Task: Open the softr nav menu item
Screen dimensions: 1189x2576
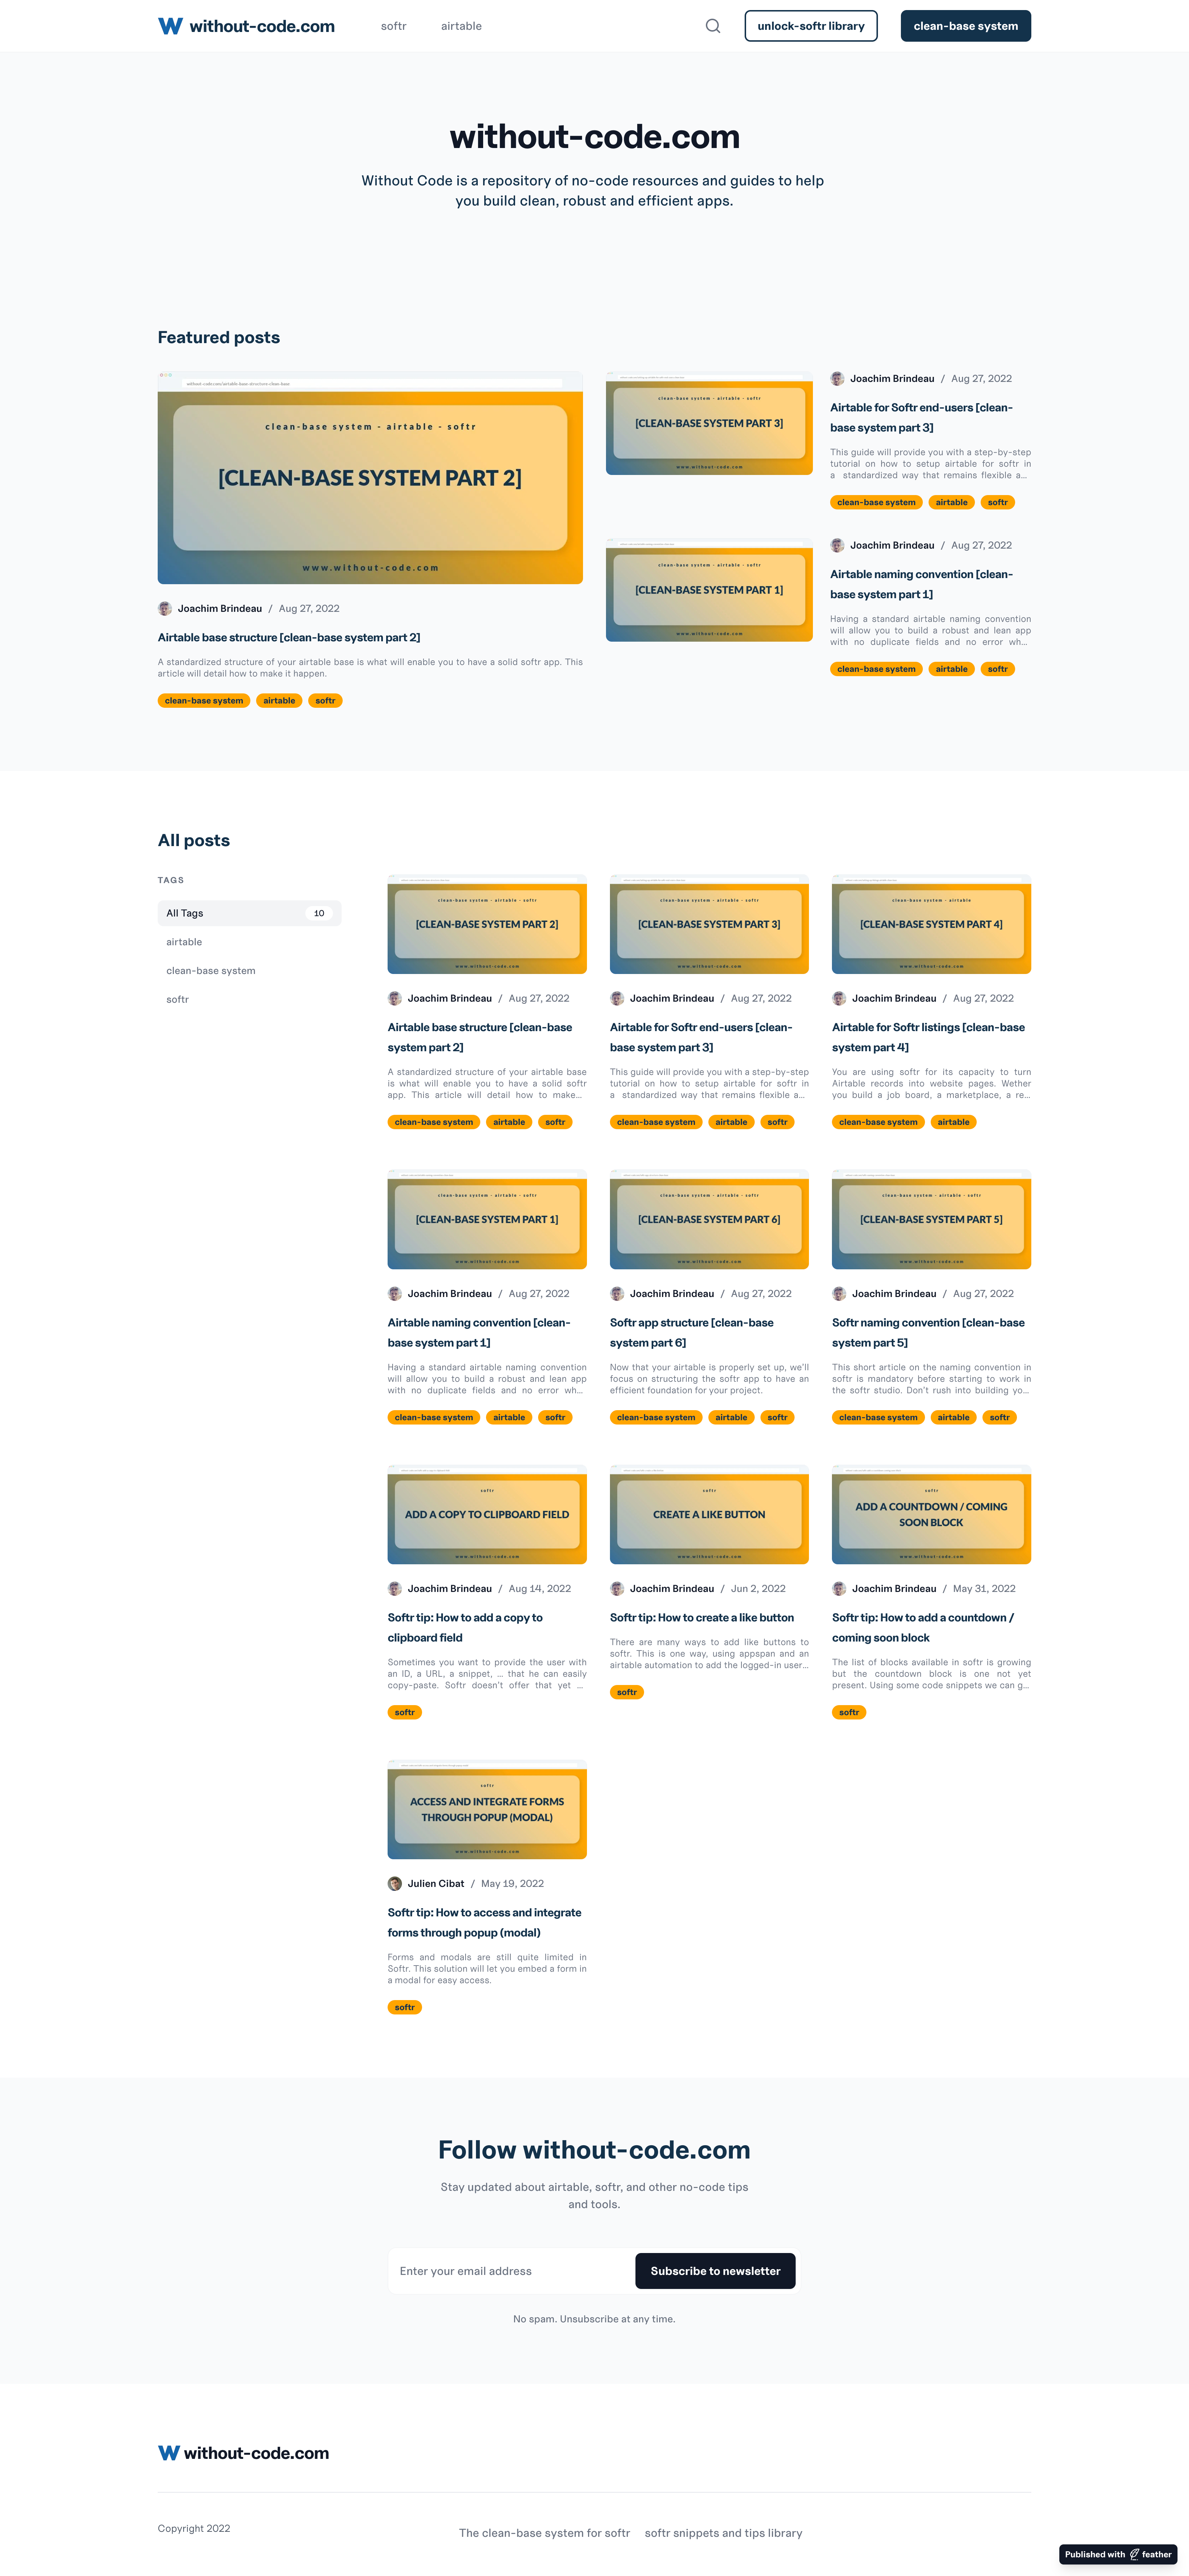Action: pos(394,26)
